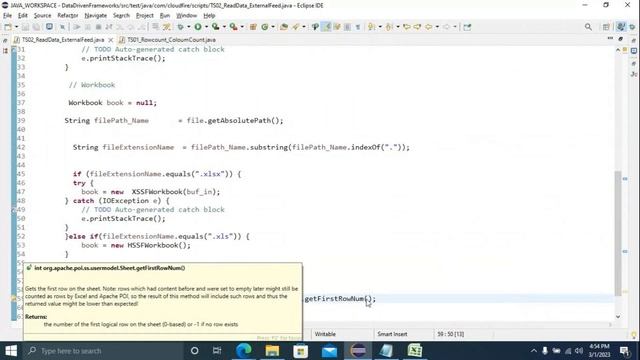
Task: Click the Save All toolbar icon
Action: [x=36, y=27]
